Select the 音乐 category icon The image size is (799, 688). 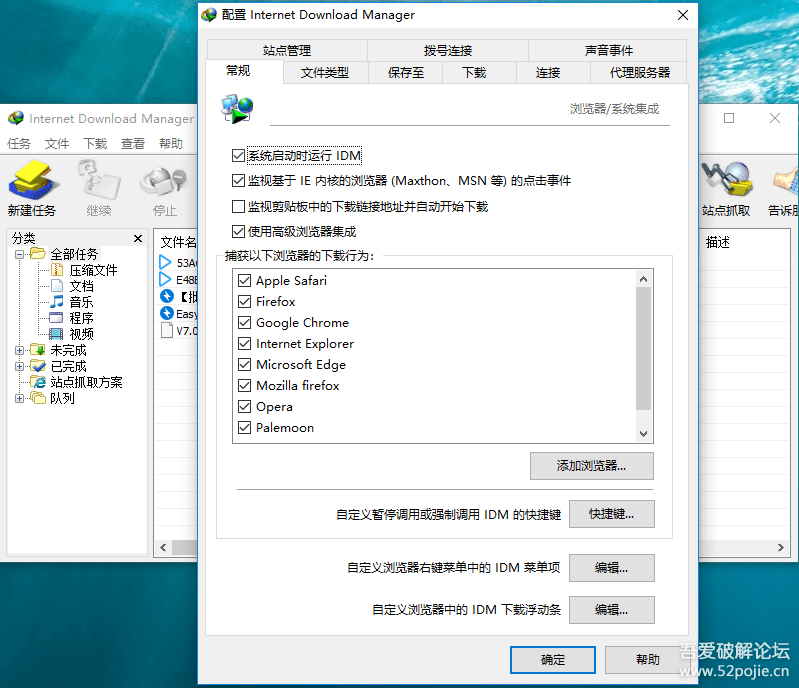point(57,302)
